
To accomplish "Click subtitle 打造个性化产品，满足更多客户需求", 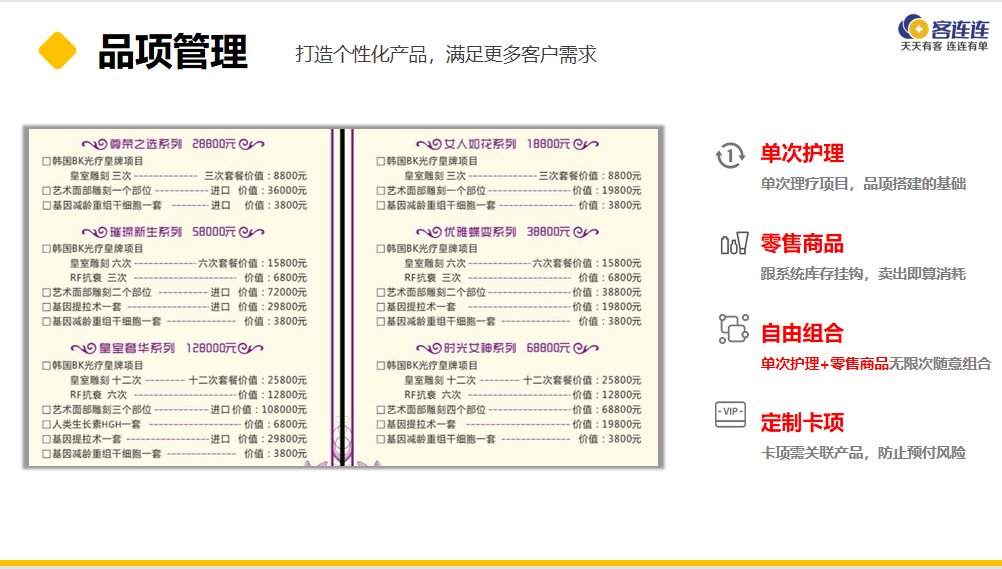I will (x=446, y=54).
